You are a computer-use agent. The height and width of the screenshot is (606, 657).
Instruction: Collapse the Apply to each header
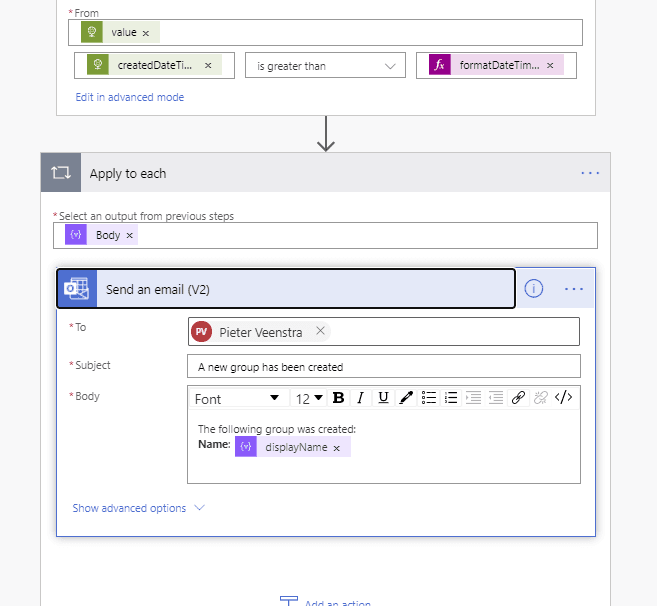pyautogui.click(x=326, y=173)
